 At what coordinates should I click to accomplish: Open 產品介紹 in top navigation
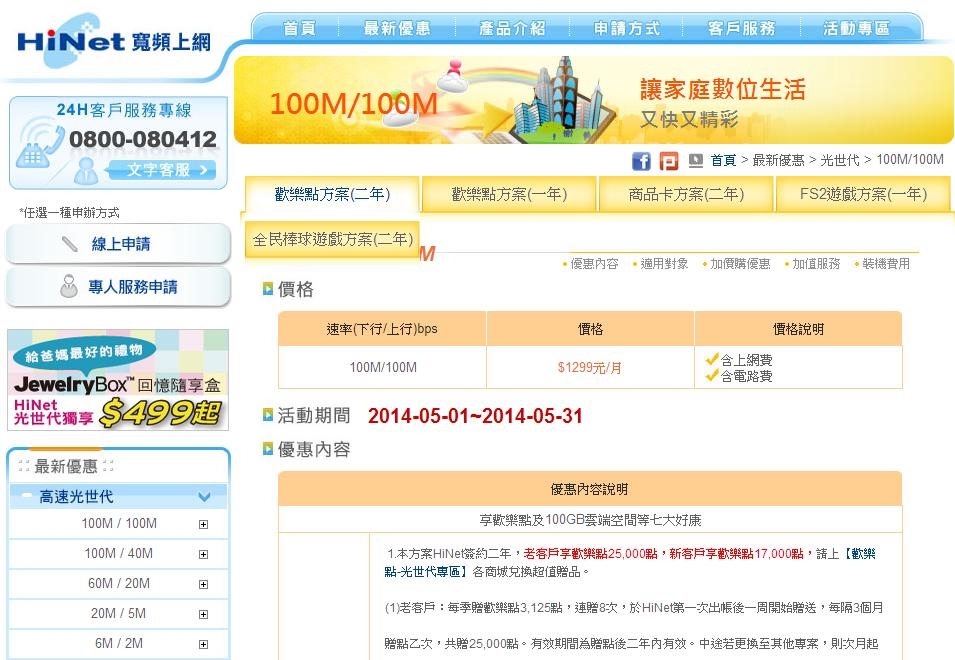click(x=512, y=28)
